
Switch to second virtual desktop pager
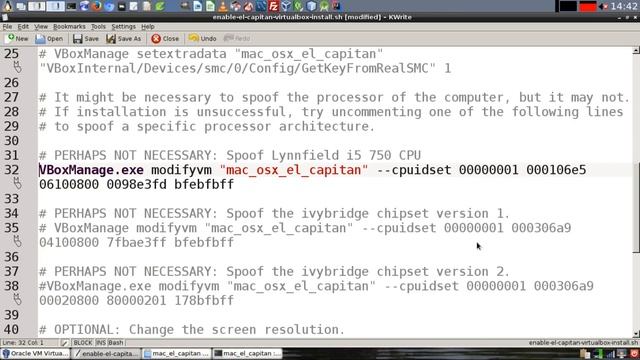coord(55,6)
